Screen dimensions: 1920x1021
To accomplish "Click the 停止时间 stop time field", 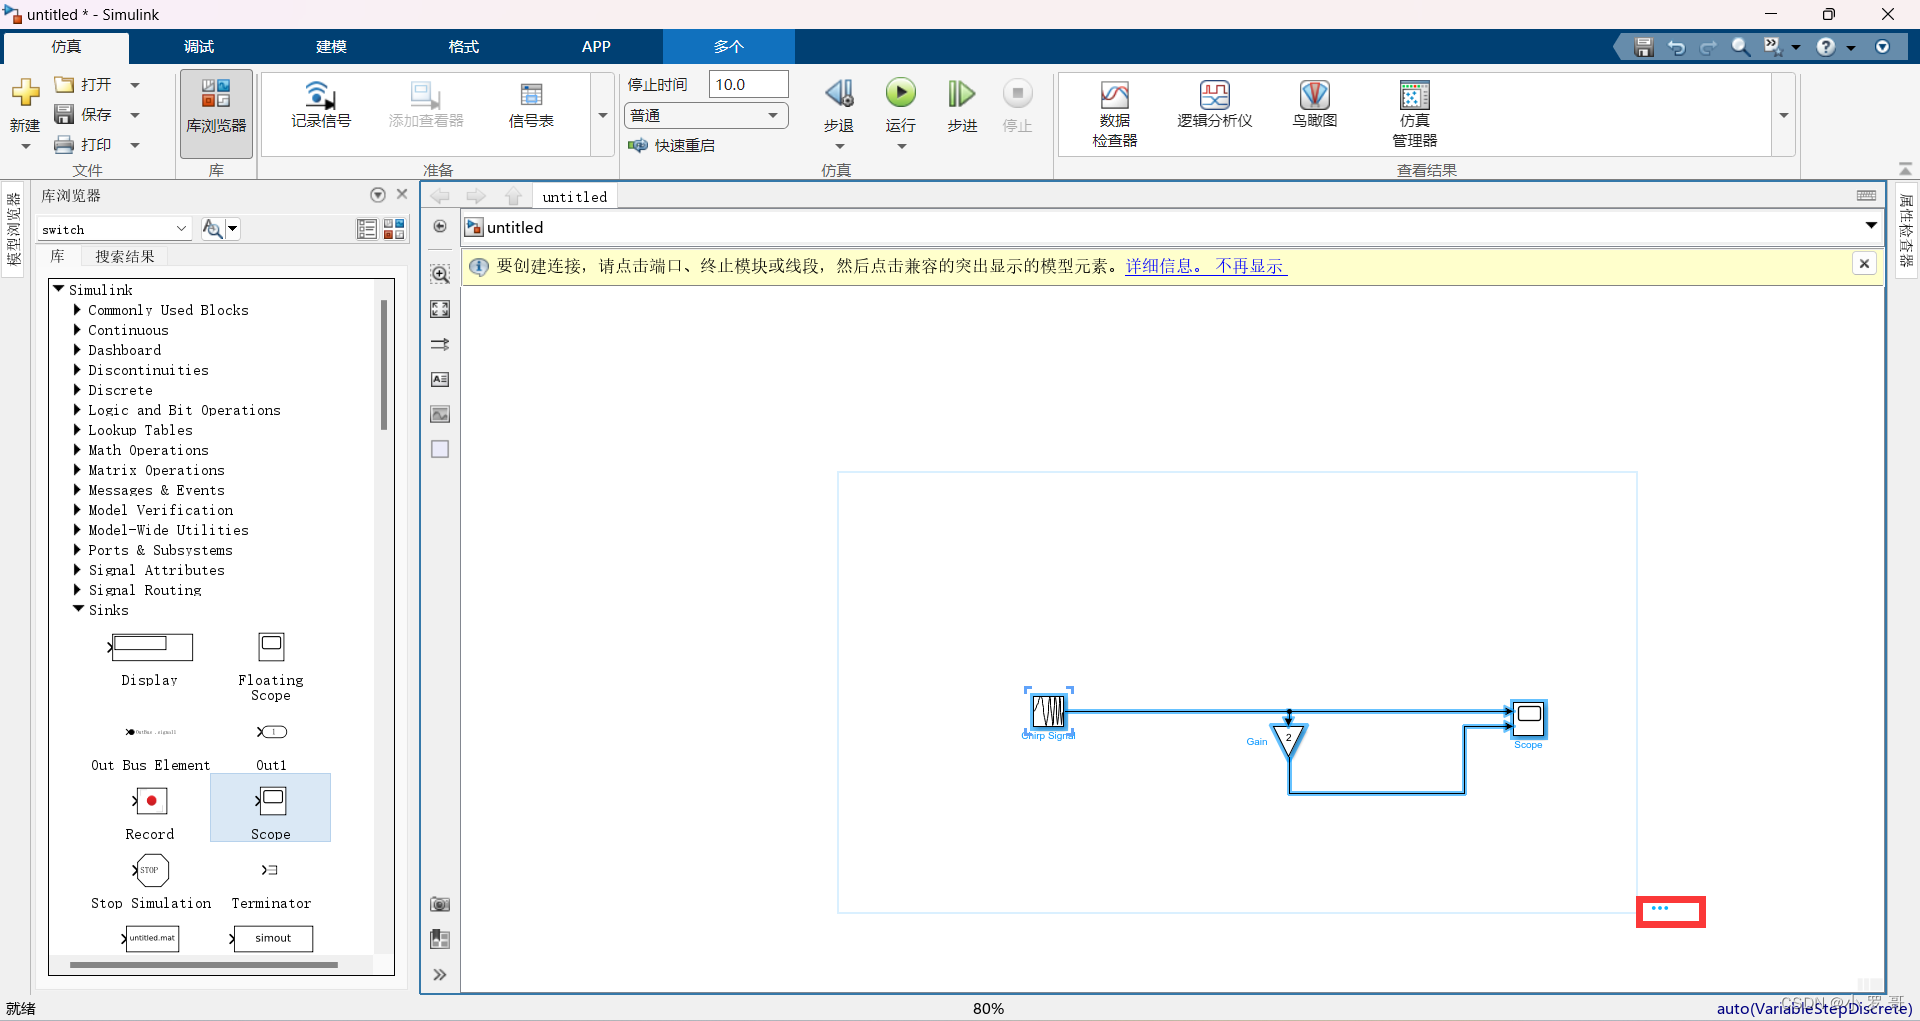I will 748,85.
